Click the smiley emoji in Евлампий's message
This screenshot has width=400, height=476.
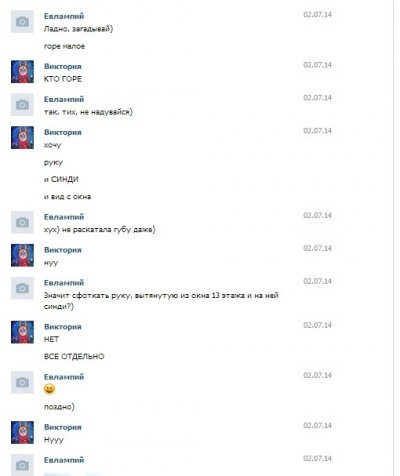(x=49, y=389)
